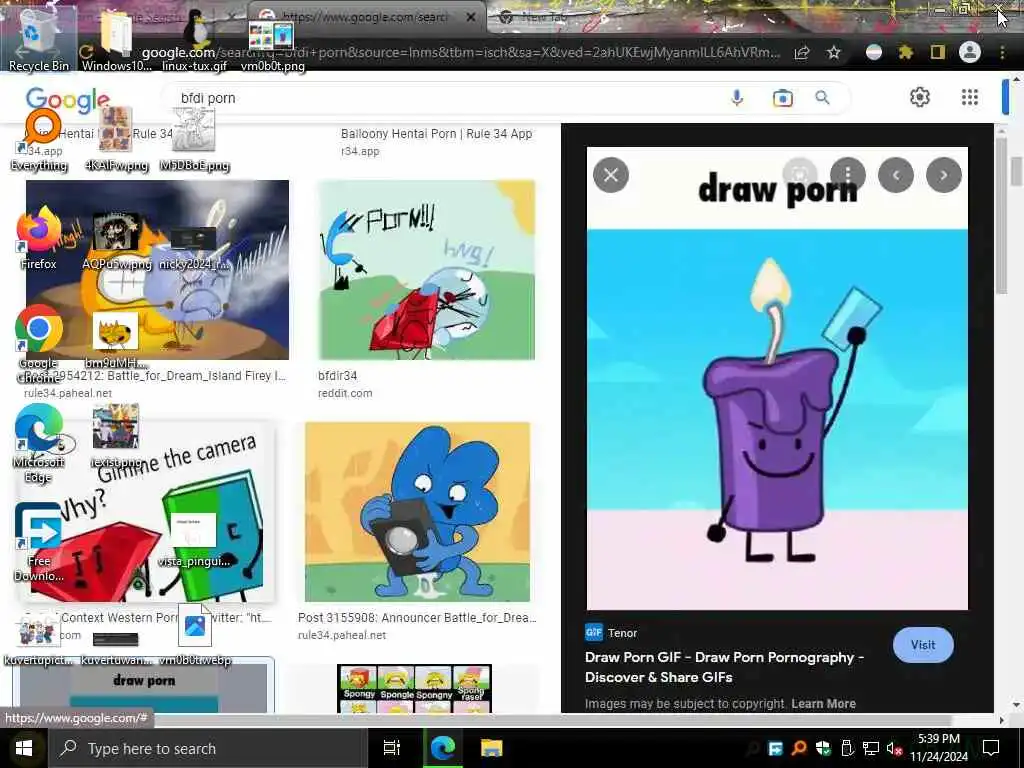1024x768 pixels.
Task: Open the M5DBoE.png desktop file
Action: point(194,140)
